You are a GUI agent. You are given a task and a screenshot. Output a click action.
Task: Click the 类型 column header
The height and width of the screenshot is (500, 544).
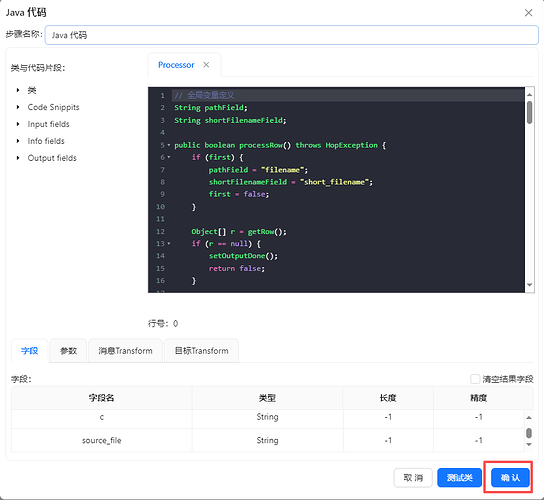[x=267, y=398]
